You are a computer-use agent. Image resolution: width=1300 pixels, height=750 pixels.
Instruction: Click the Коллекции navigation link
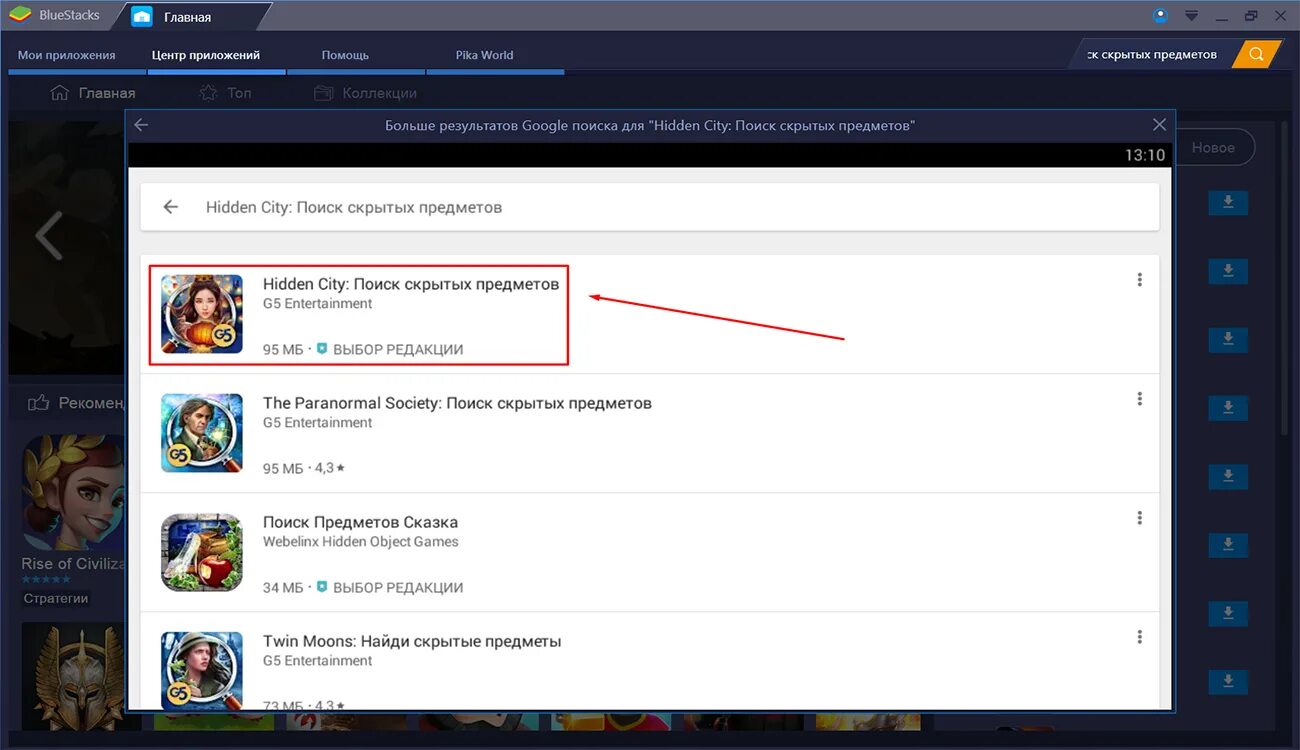pyautogui.click(x=379, y=93)
